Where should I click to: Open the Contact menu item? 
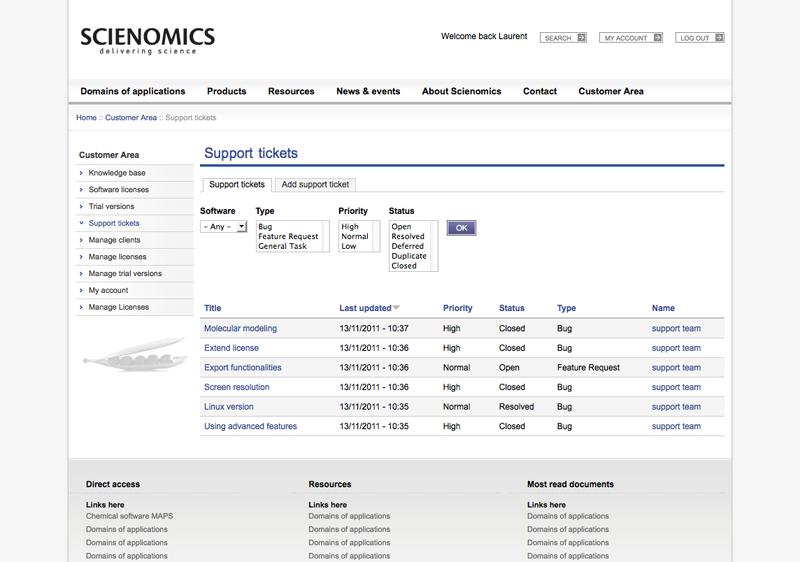point(540,91)
